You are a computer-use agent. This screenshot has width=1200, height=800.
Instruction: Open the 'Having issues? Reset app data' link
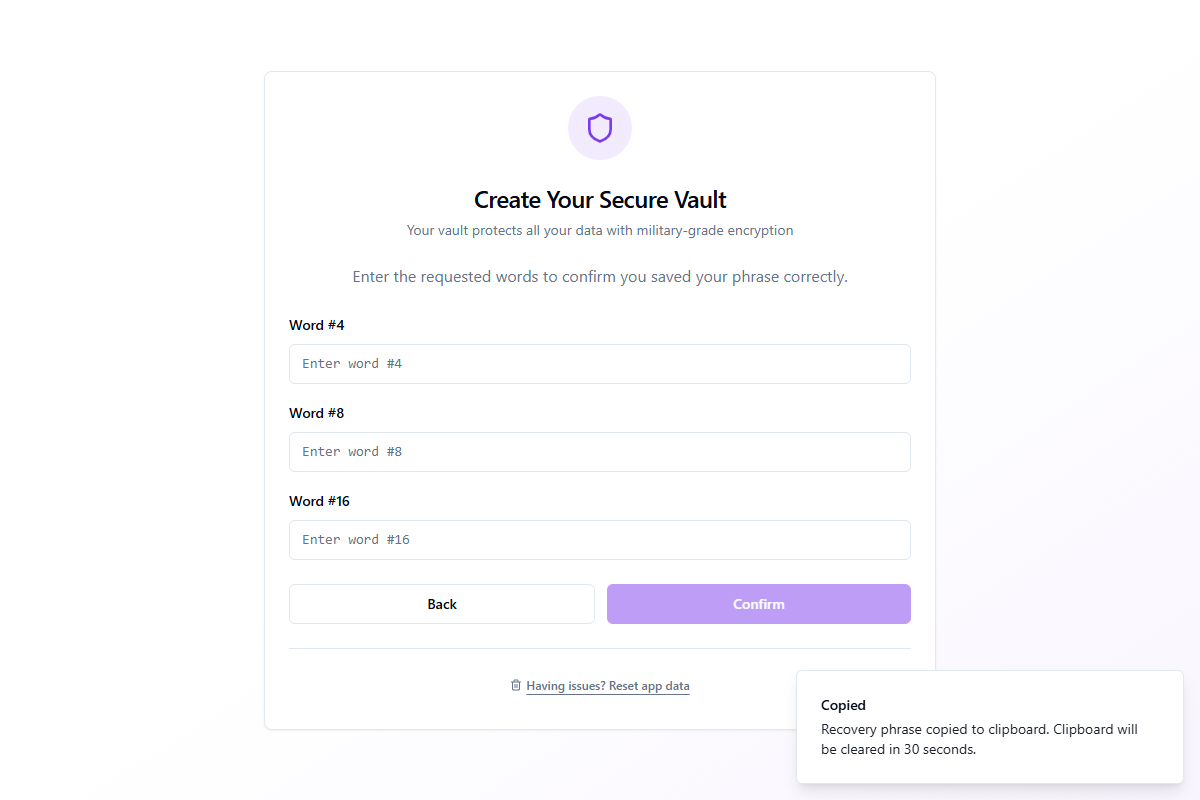click(x=607, y=686)
